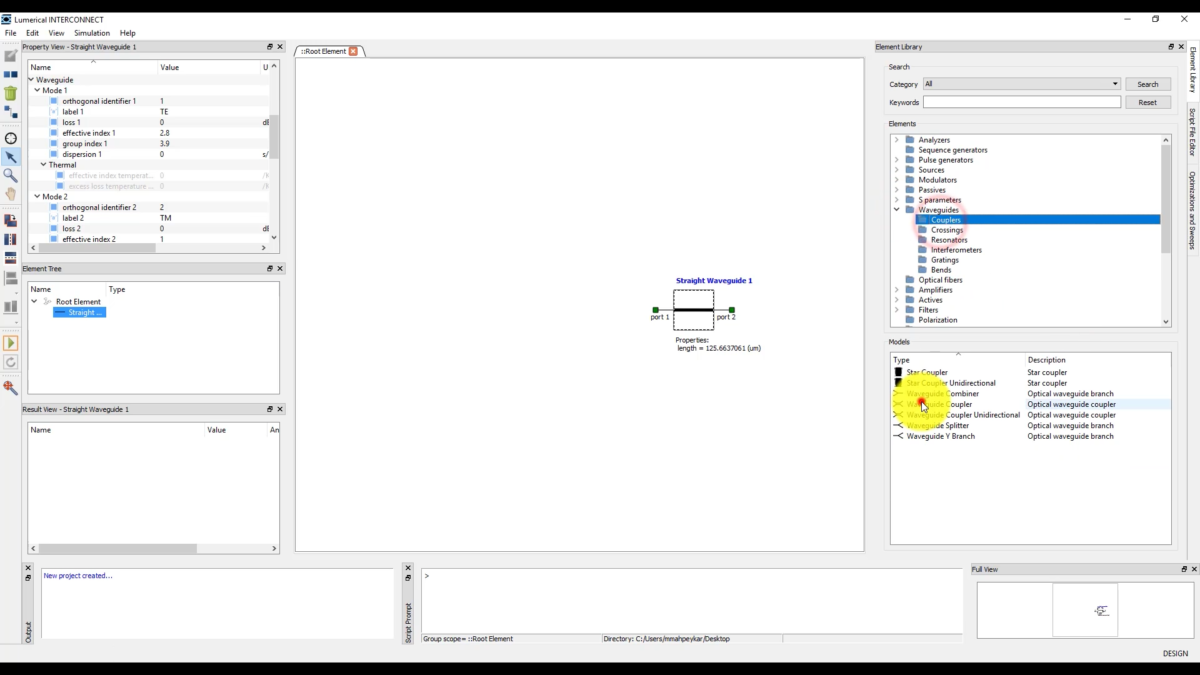The image size is (1200, 675).
Task: Click the Full View canvas thumbnail
Action: (1085, 610)
